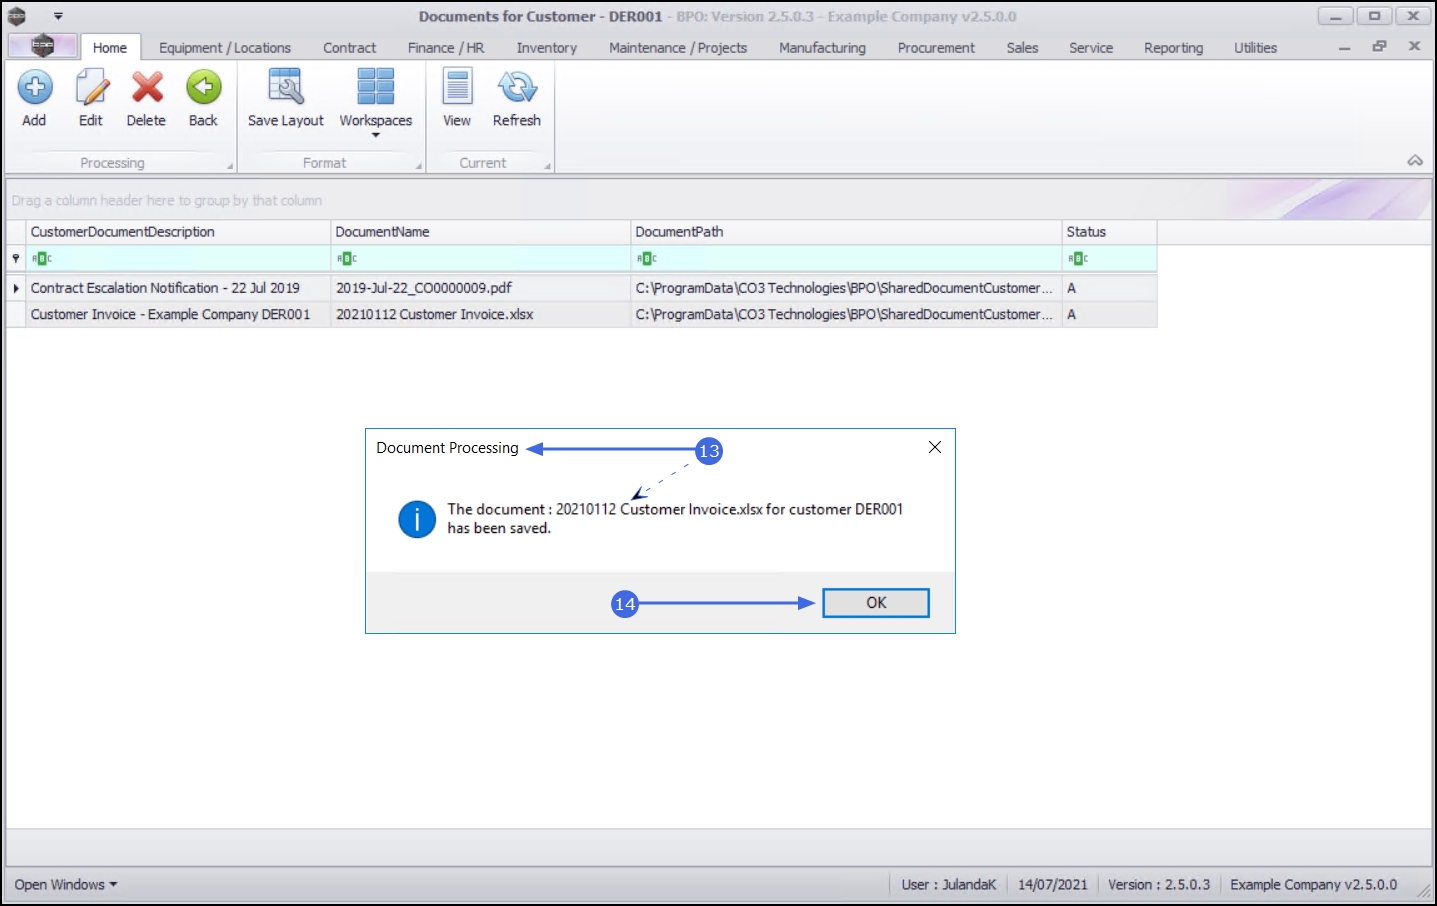Click the 2019-Jul-22_CO0000009.pdf cell
1437x906 pixels.
tap(481, 288)
